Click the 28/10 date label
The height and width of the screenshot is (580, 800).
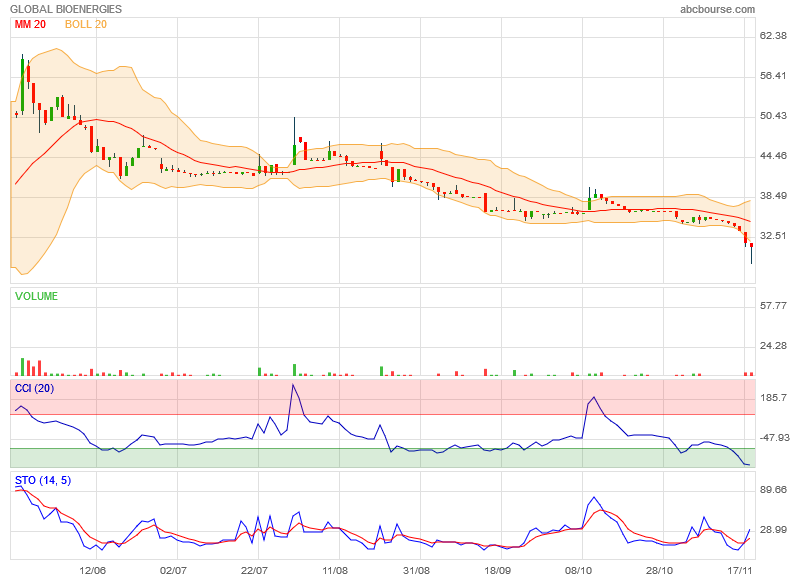[x=659, y=570]
